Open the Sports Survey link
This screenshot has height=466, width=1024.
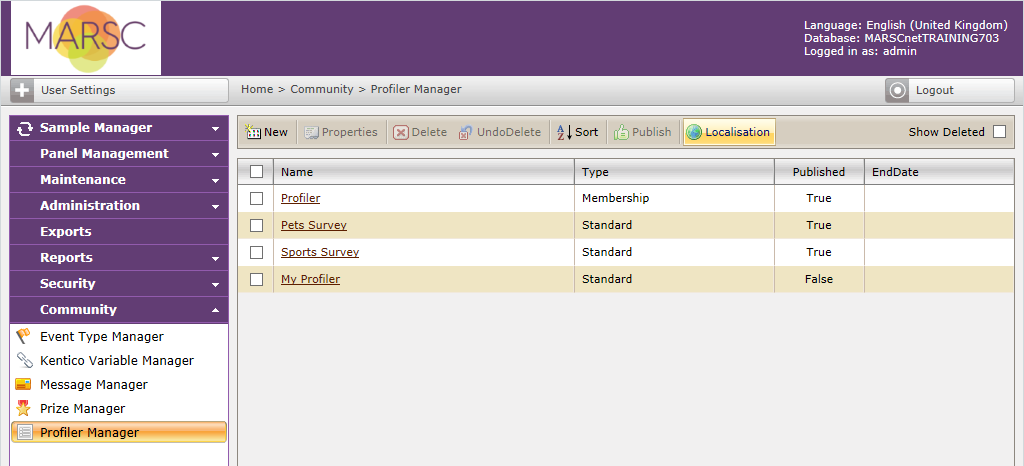point(320,252)
